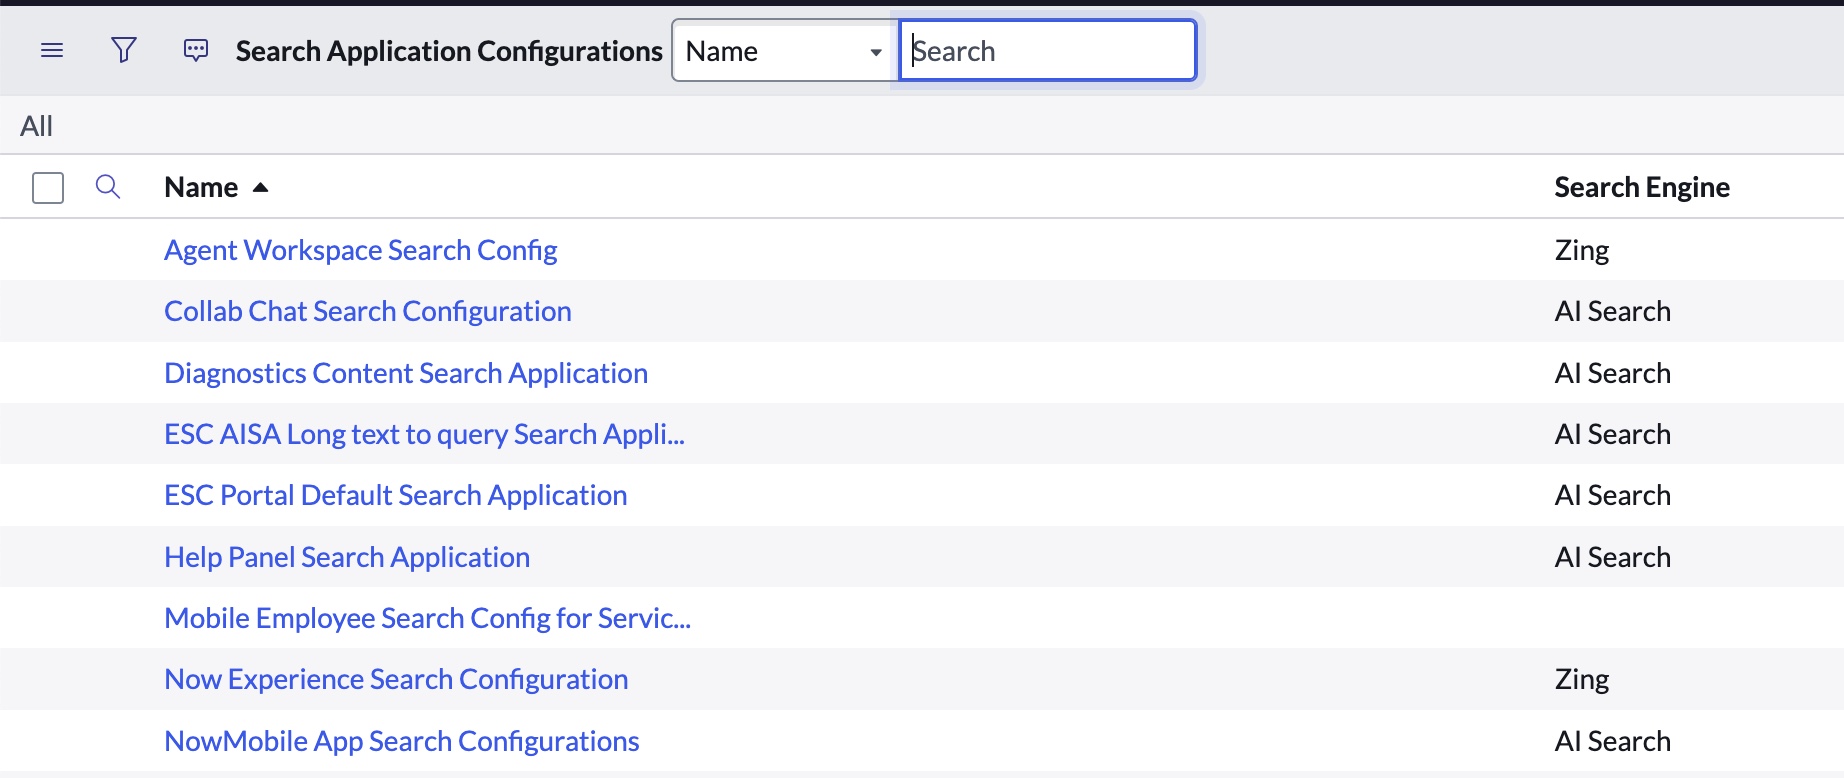Open ESC Portal Default Search Application
The width and height of the screenshot is (1844, 780).
(395, 495)
